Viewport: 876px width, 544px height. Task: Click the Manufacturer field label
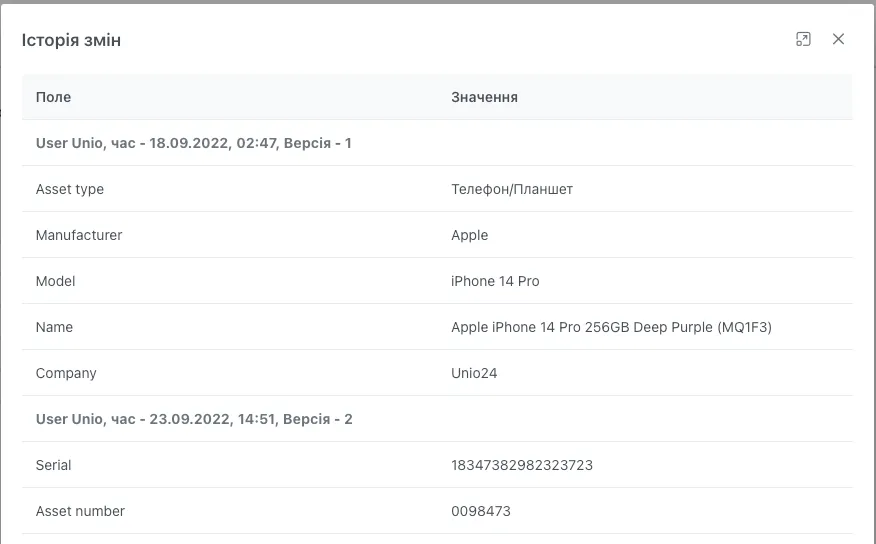click(79, 235)
